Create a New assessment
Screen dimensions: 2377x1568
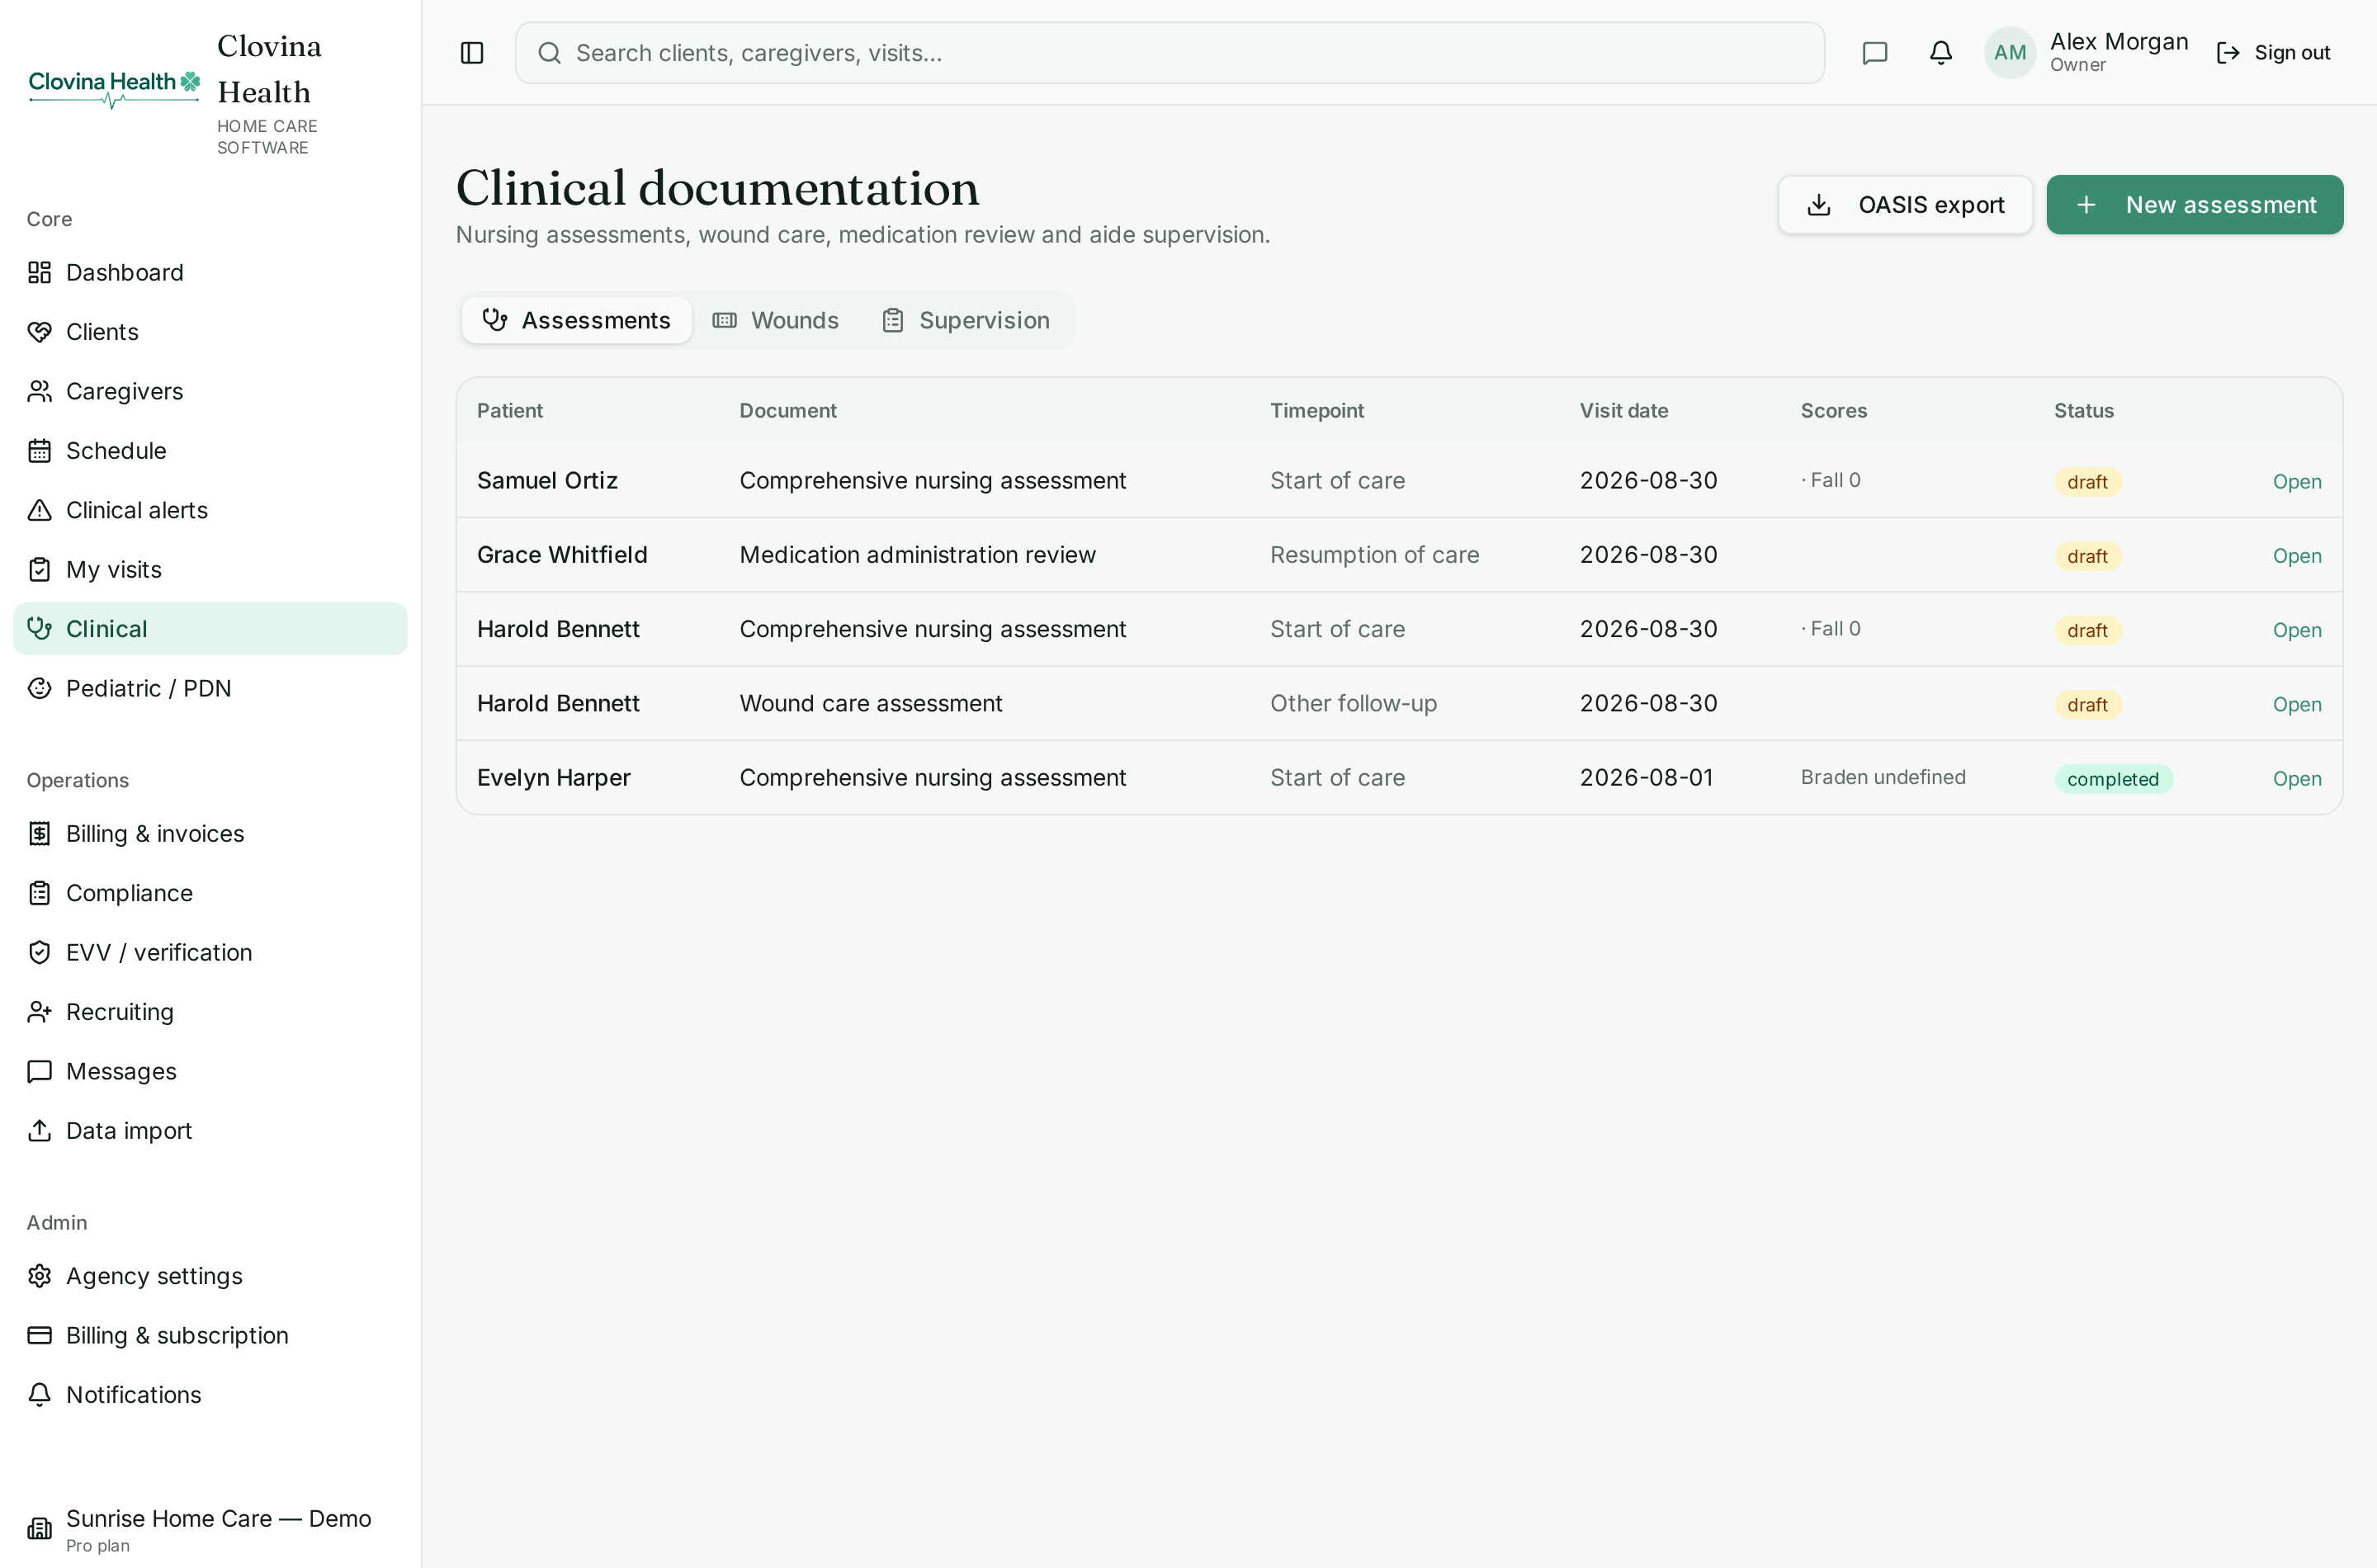[x=2194, y=205]
